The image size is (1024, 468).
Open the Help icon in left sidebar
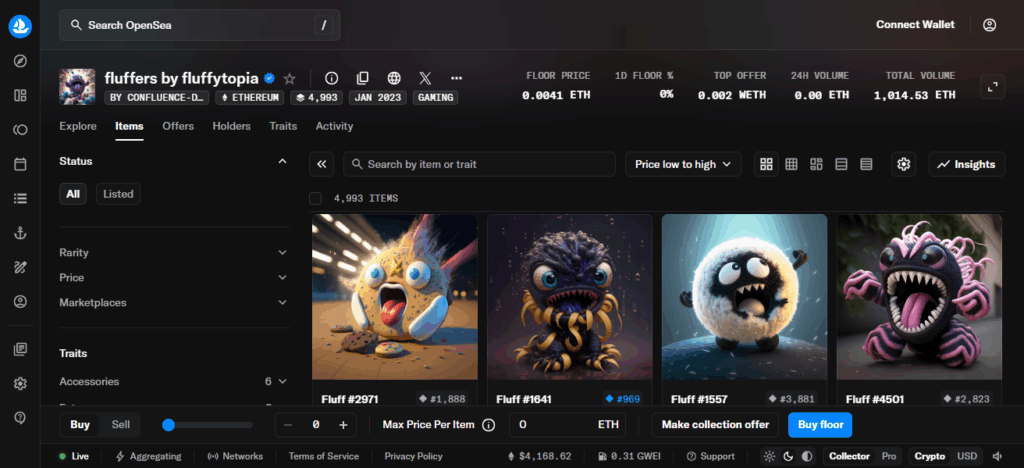20,417
